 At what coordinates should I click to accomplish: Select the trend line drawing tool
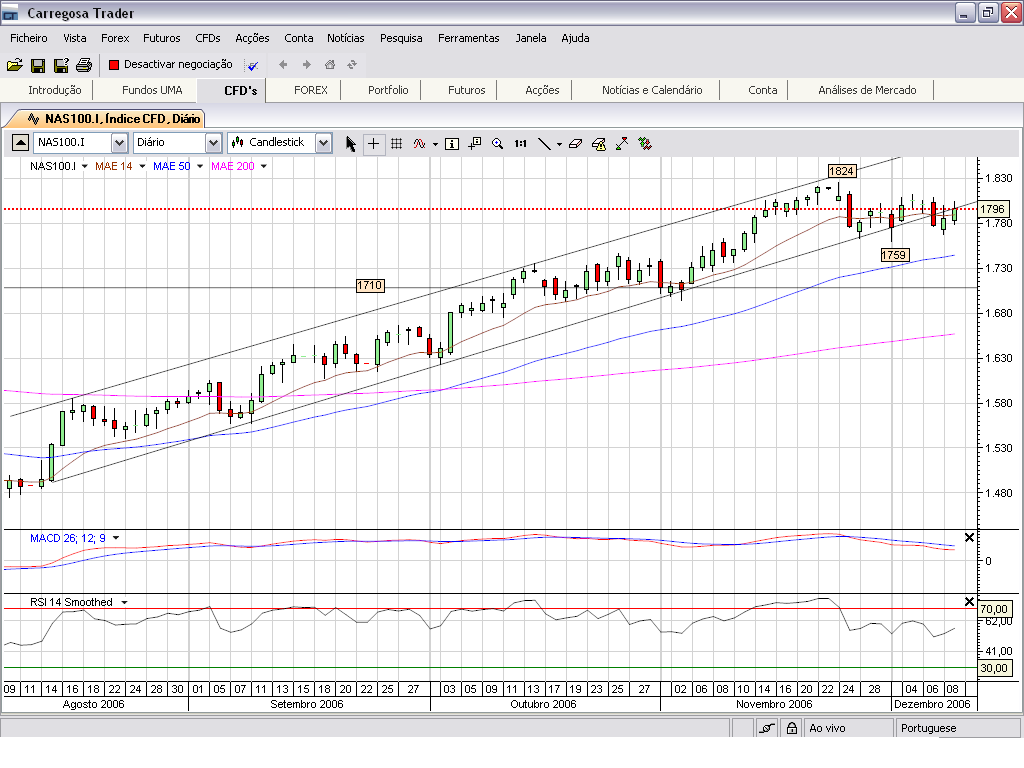[x=544, y=144]
